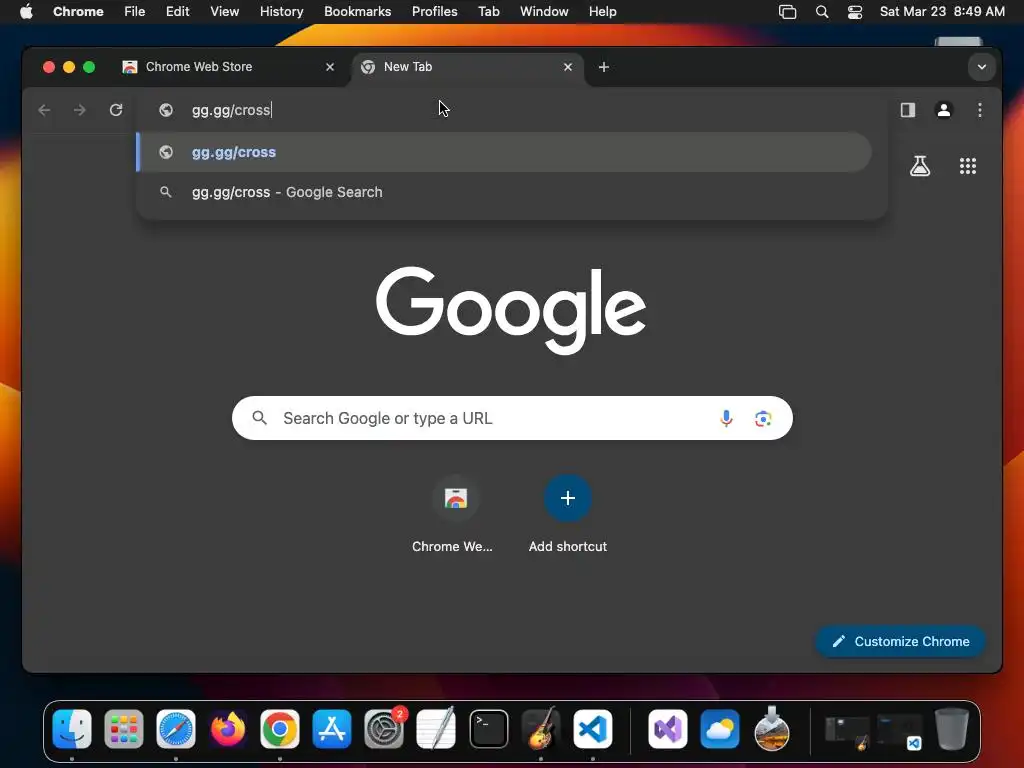Click in the address bar text

(x=231, y=110)
